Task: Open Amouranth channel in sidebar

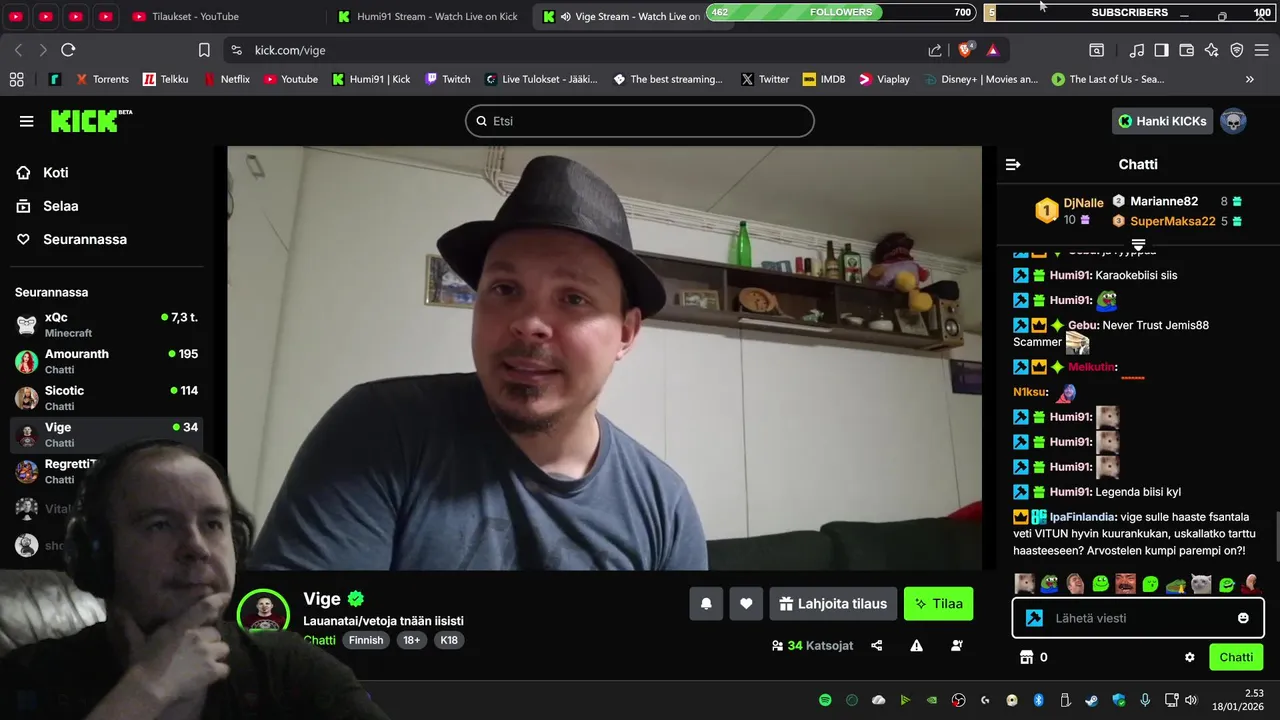Action: tap(107, 361)
